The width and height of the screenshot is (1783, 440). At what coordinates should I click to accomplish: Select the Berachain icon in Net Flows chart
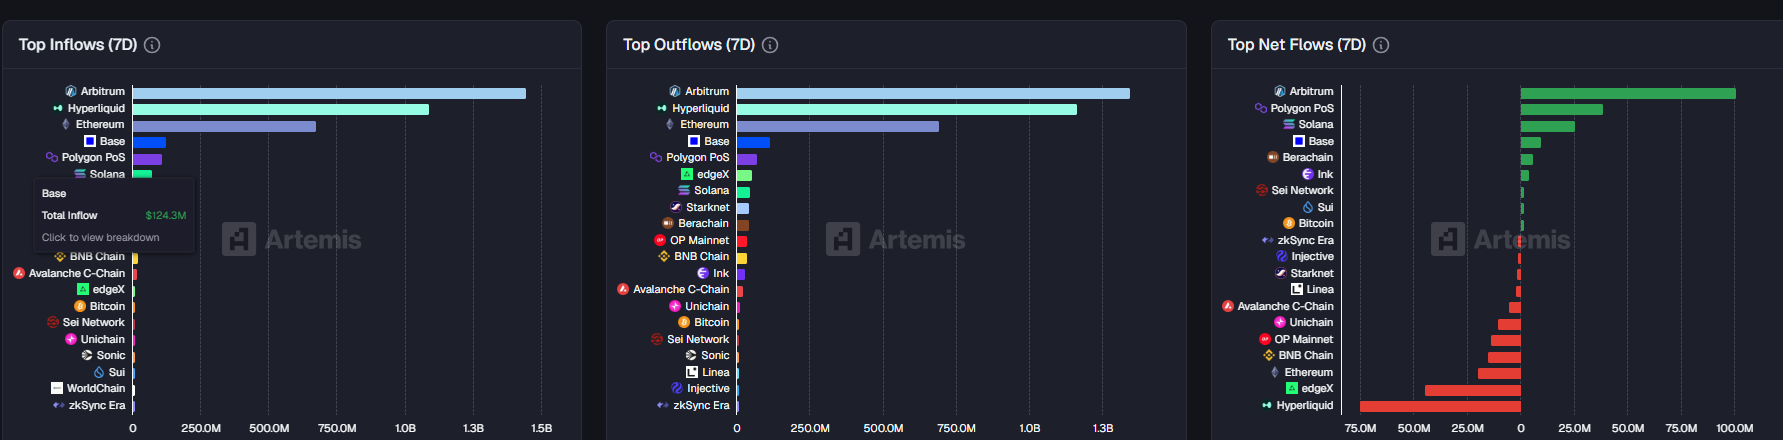[1273, 157]
